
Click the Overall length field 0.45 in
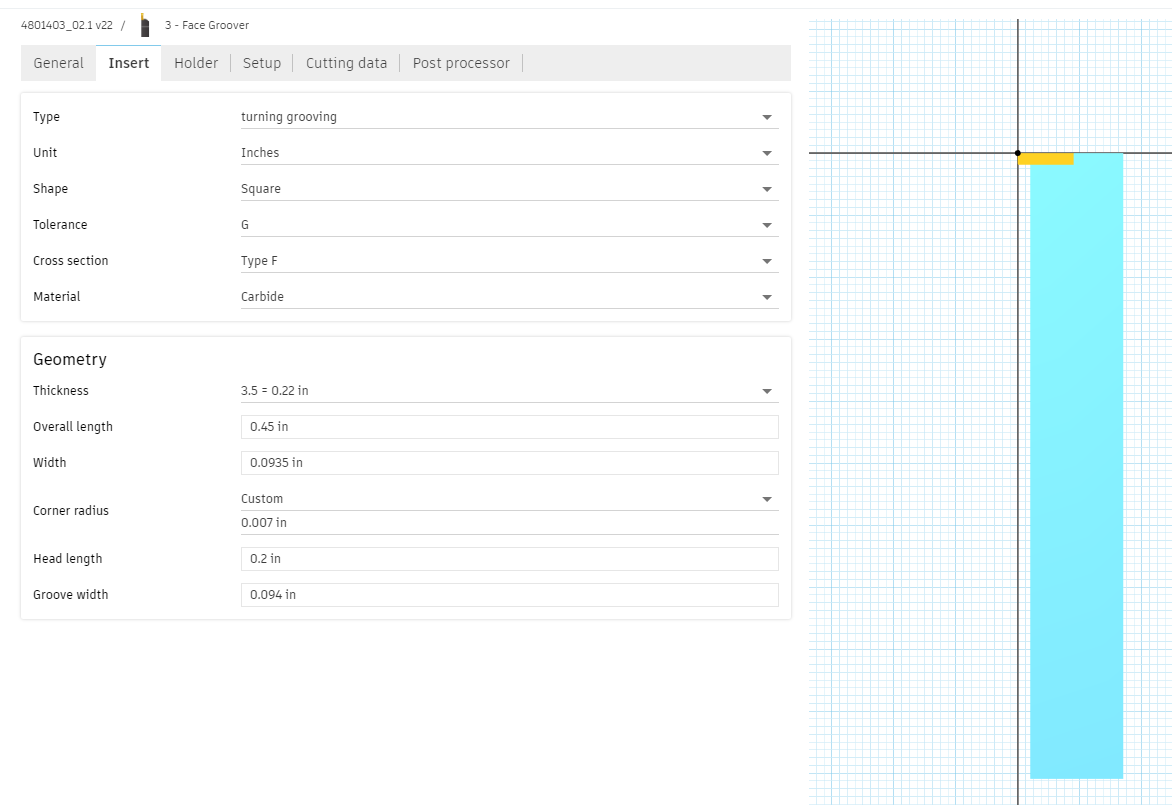click(x=509, y=427)
